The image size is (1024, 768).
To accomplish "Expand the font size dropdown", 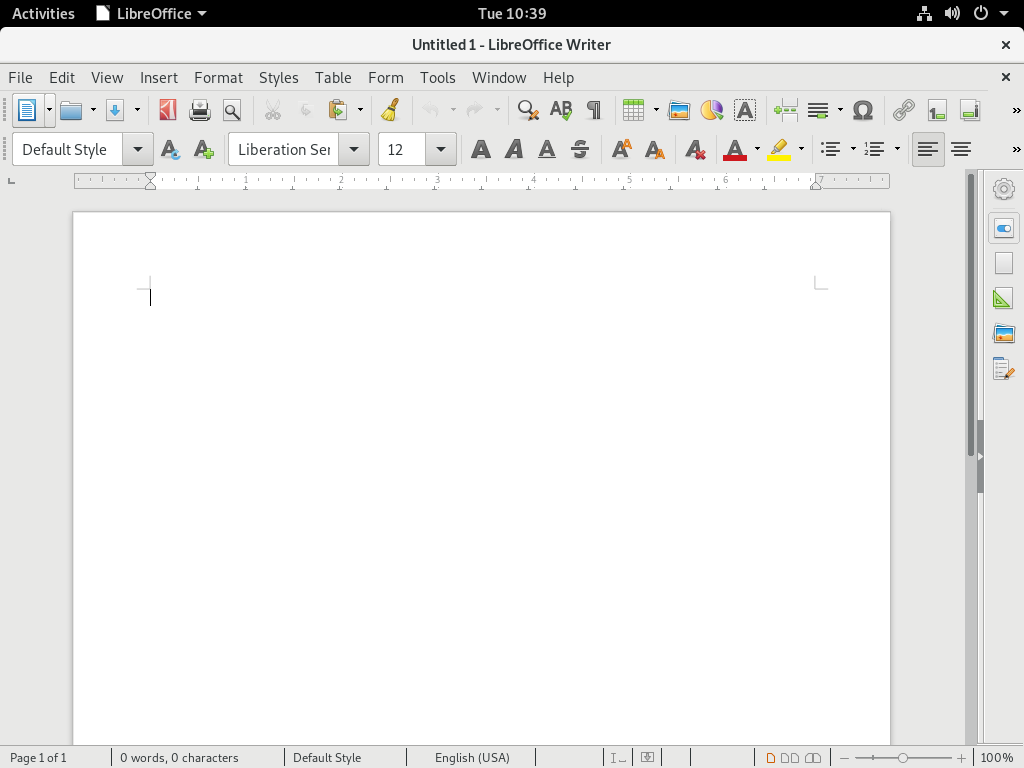I will [x=441, y=150].
